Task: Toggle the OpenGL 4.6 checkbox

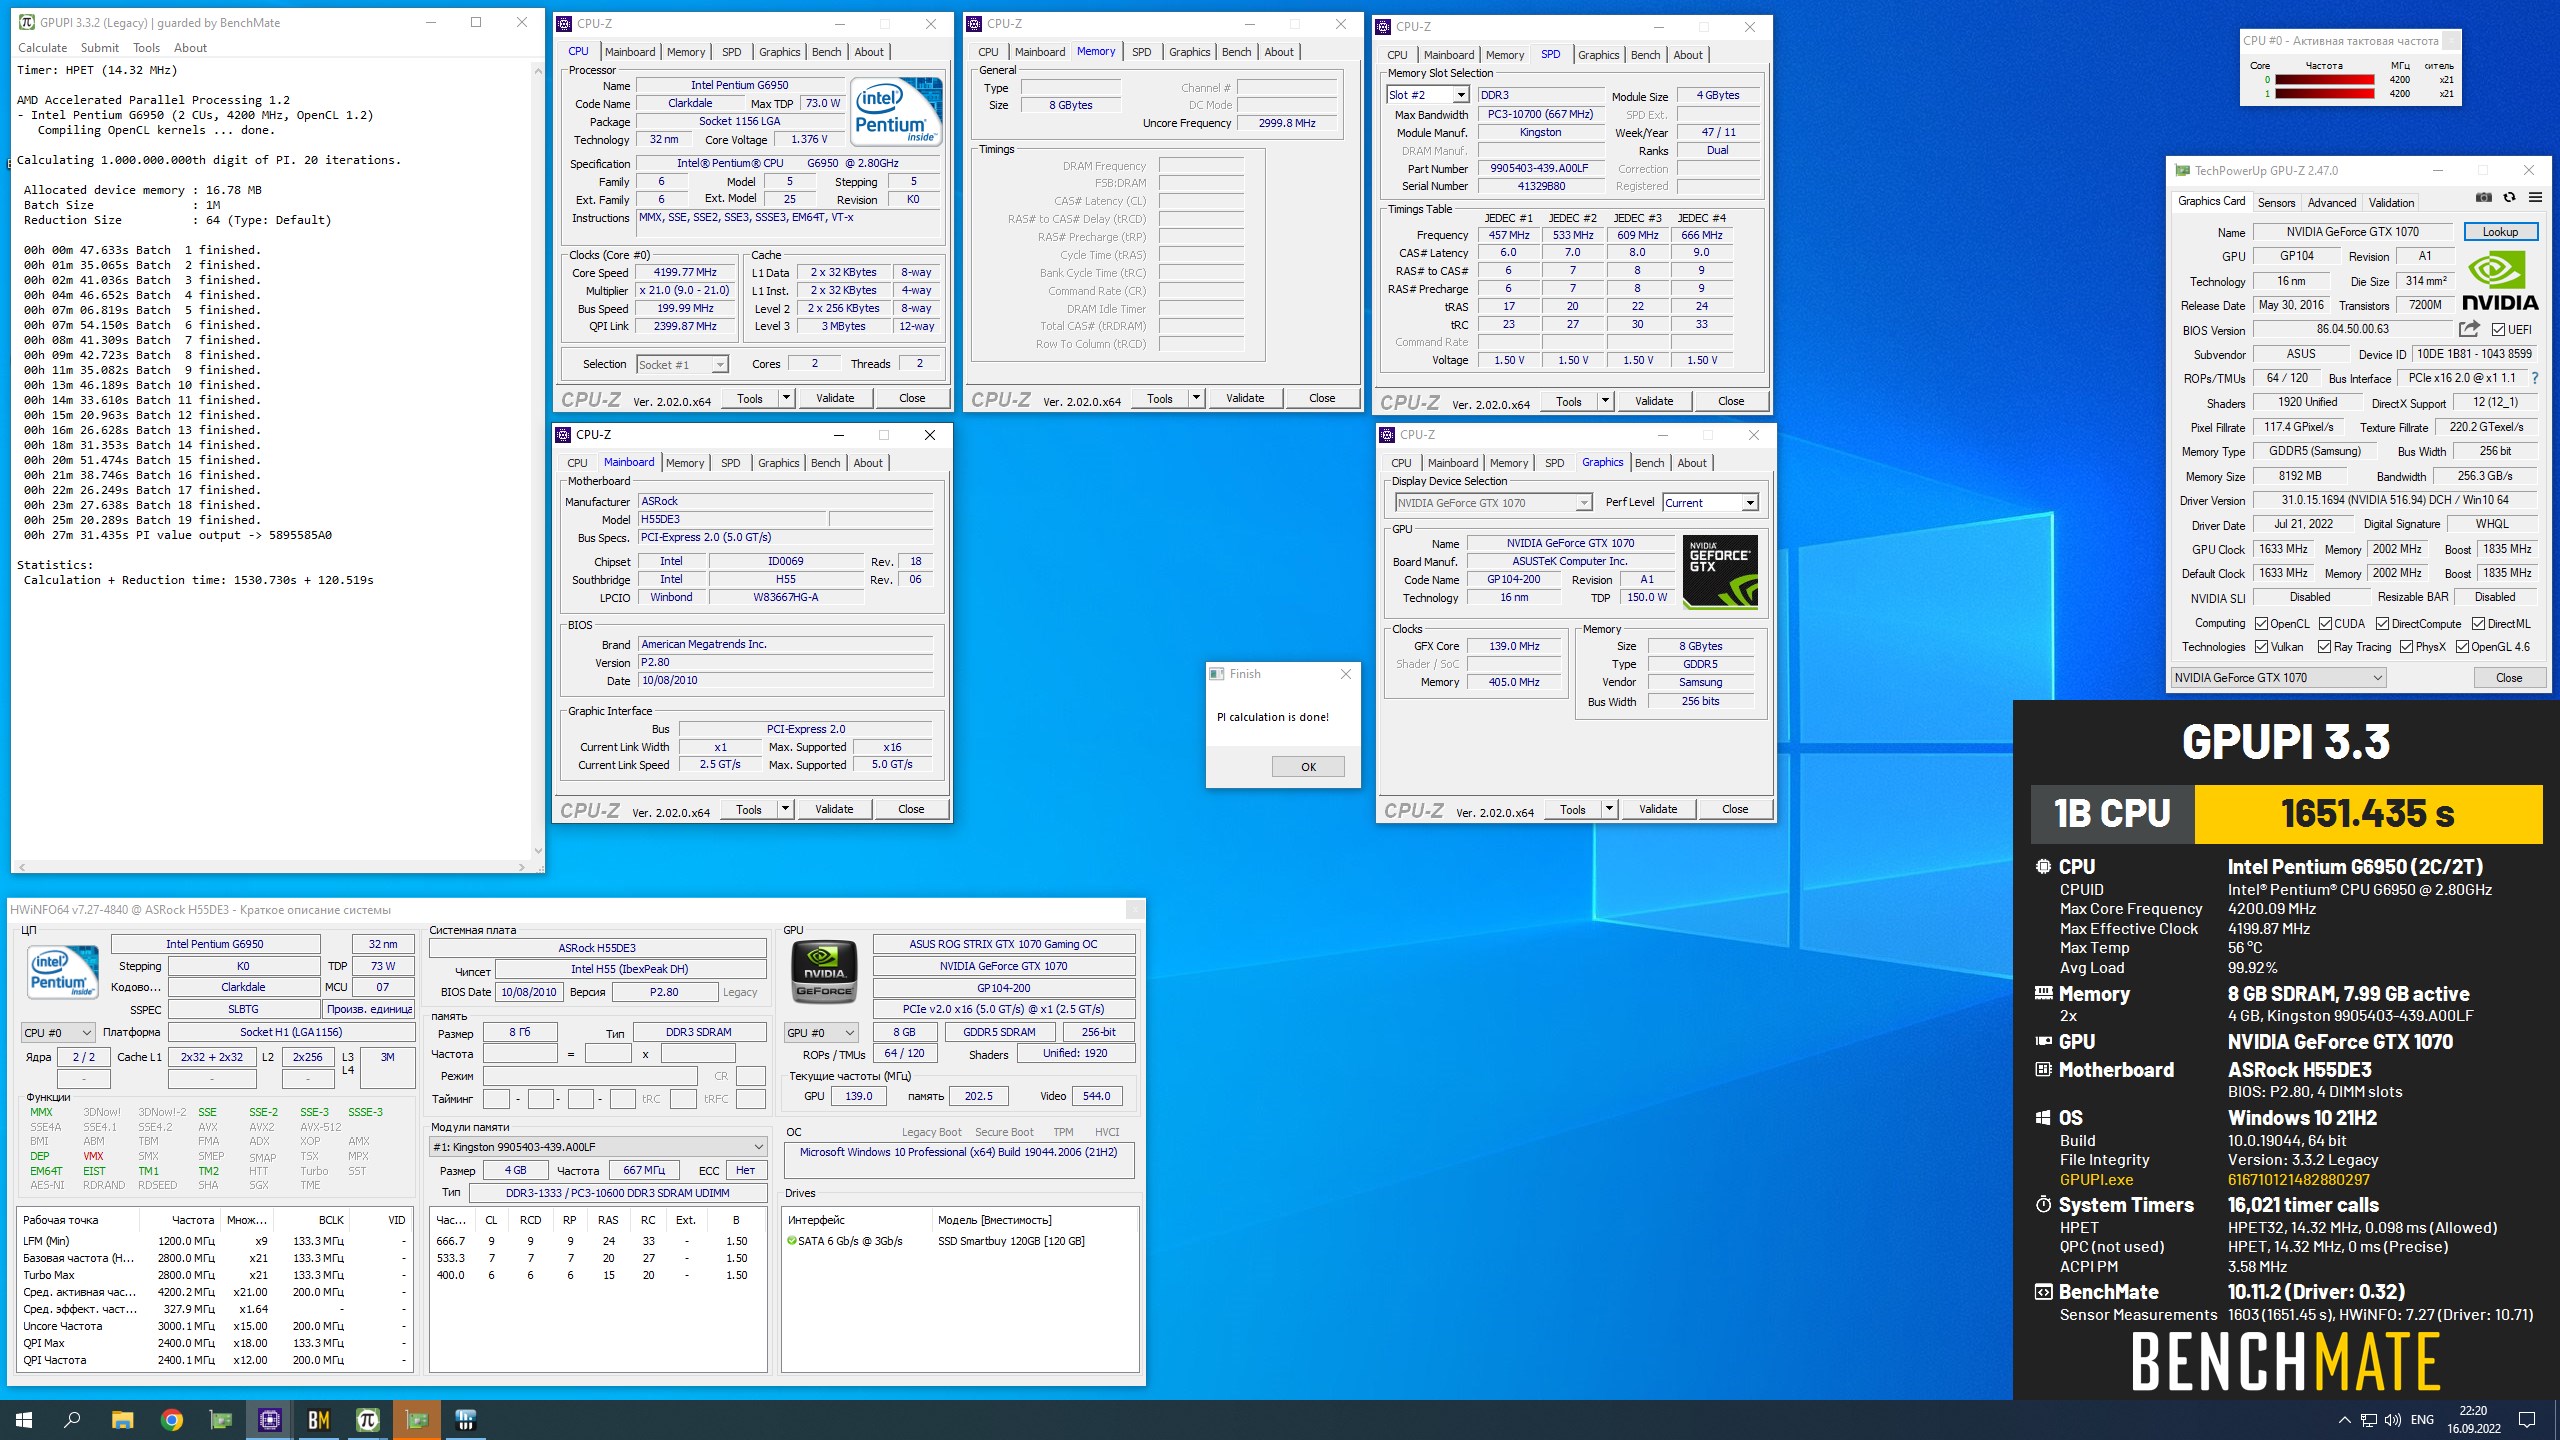Action: coord(2462,647)
